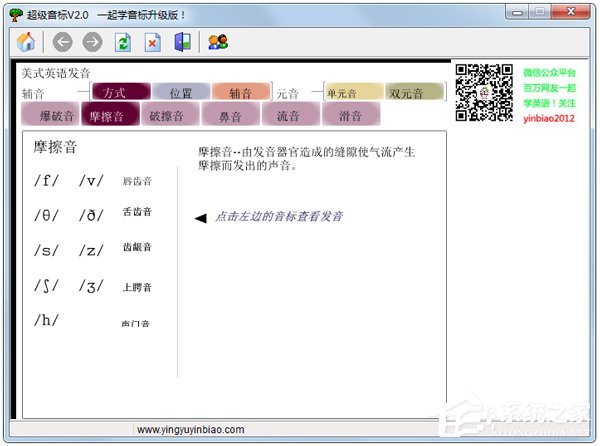This screenshot has width=600, height=446.
Task: Select the 爆破音 category
Action: tap(50, 114)
